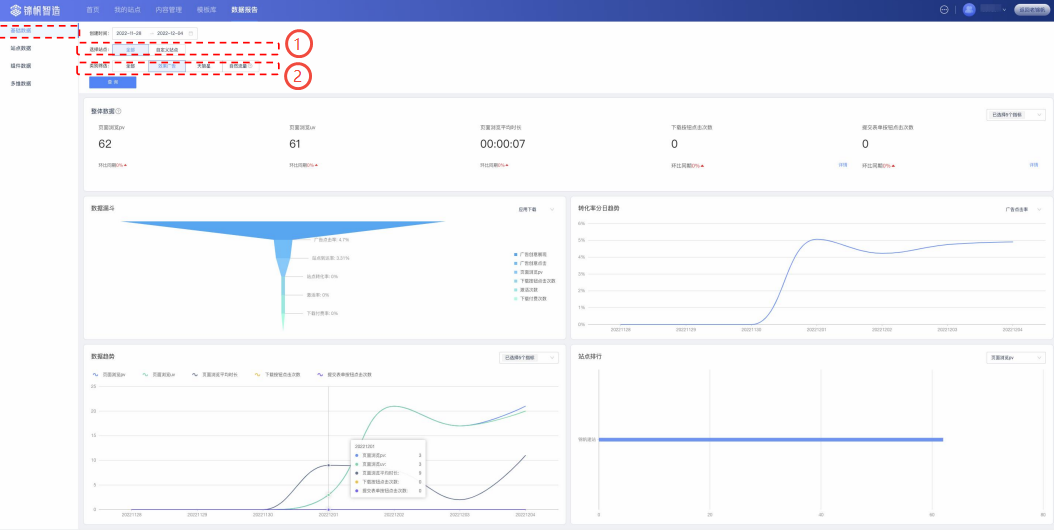Click the calendar icon in date range
The height and width of the screenshot is (530, 1054).
point(191,33)
